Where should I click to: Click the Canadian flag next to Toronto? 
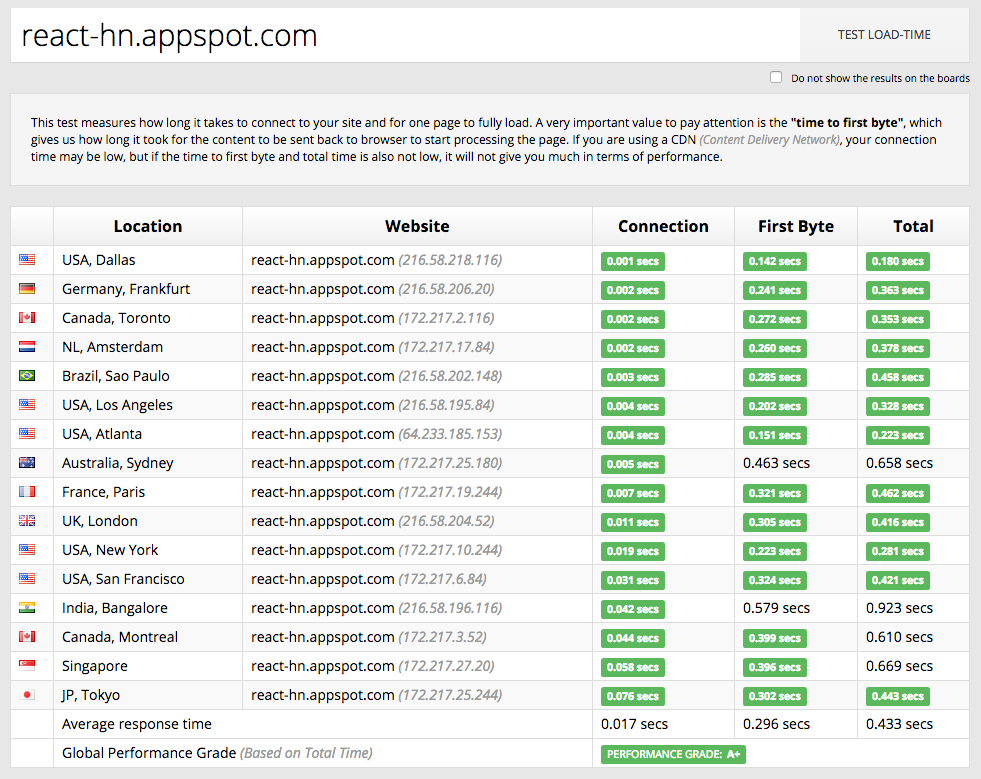click(27, 318)
